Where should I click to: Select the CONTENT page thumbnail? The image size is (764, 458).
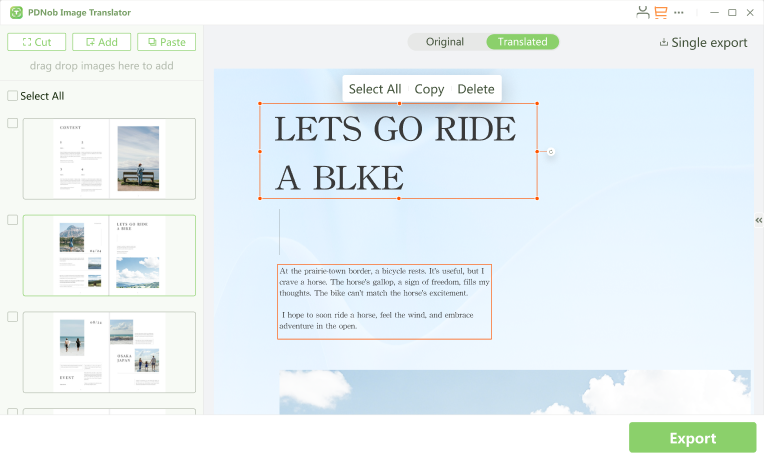point(109,158)
